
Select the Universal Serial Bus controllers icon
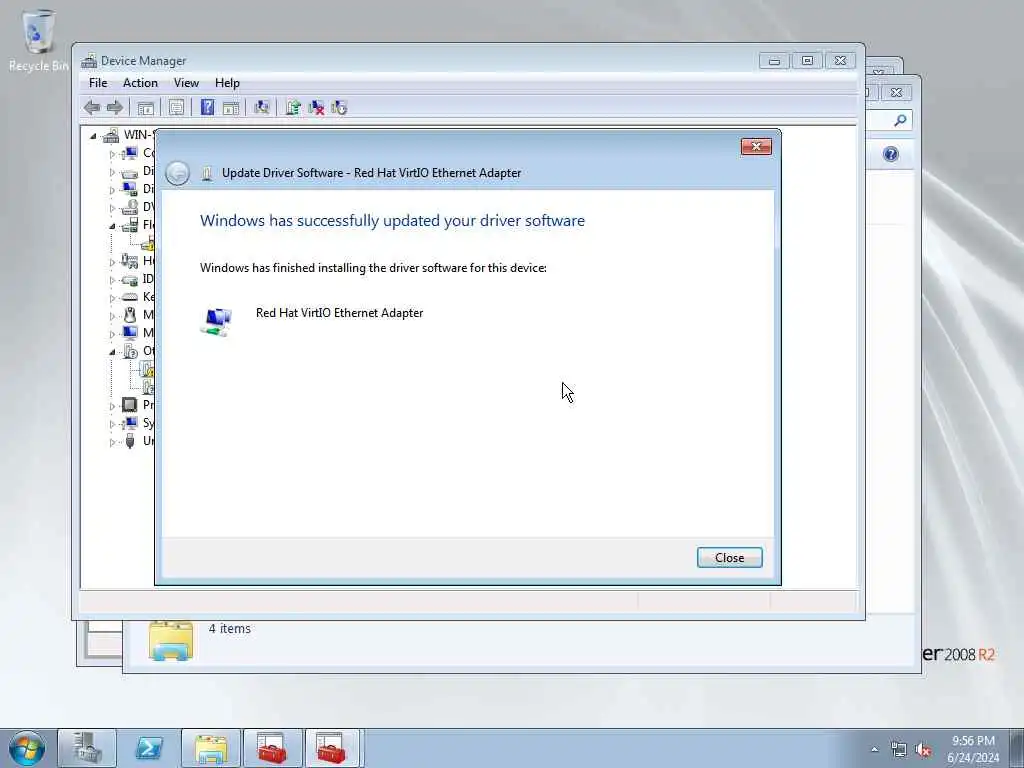130,441
